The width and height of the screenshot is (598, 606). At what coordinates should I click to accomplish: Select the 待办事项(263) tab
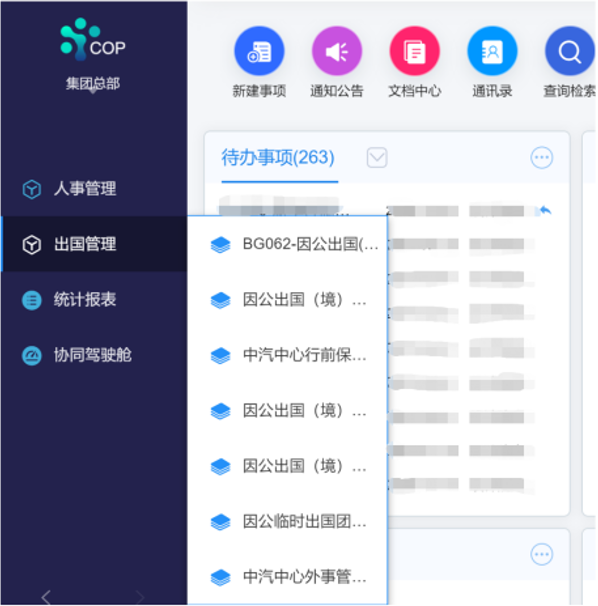[x=278, y=158]
